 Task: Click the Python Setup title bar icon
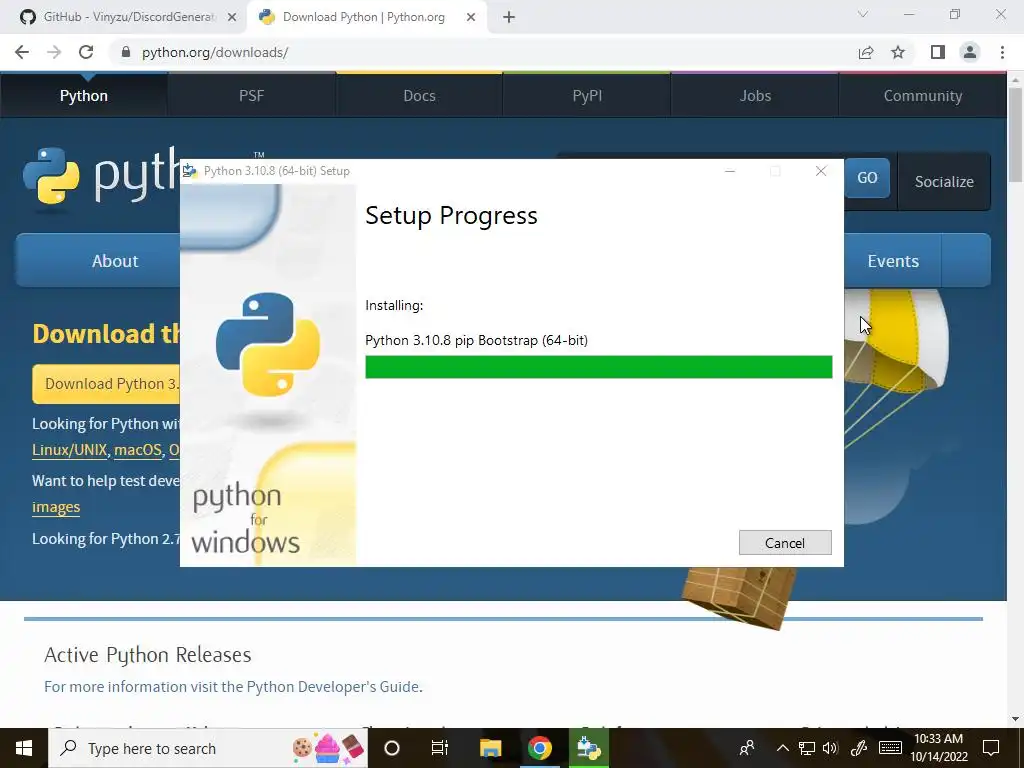(190, 171)
